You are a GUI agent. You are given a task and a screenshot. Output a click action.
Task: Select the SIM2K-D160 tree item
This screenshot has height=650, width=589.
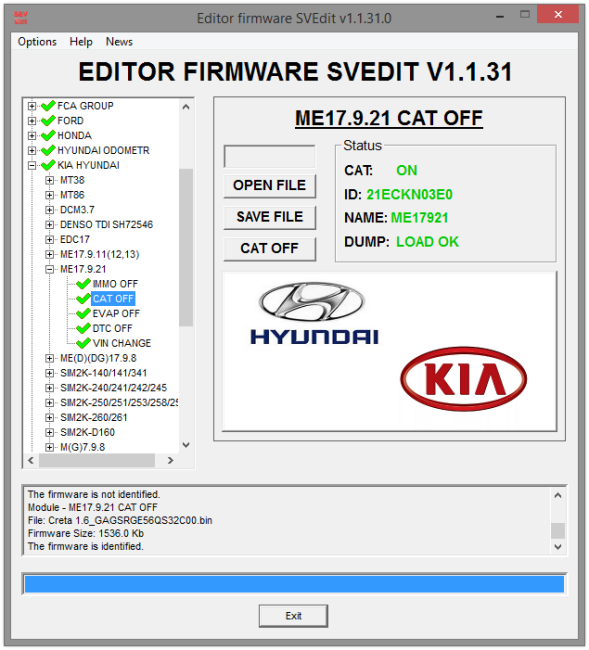click(87, 432)
